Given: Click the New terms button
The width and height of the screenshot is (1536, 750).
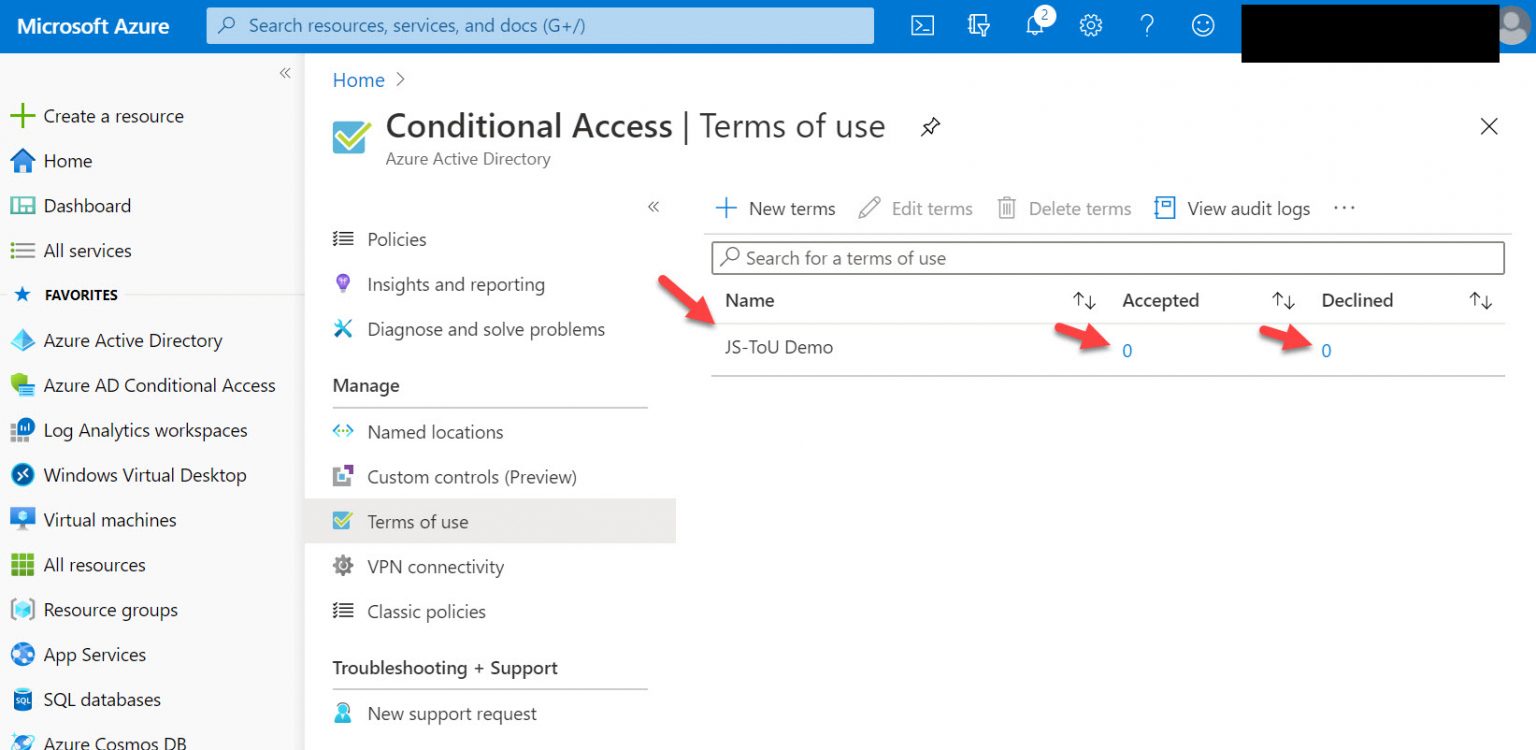Looking at the screenshot, I should 775,208.
